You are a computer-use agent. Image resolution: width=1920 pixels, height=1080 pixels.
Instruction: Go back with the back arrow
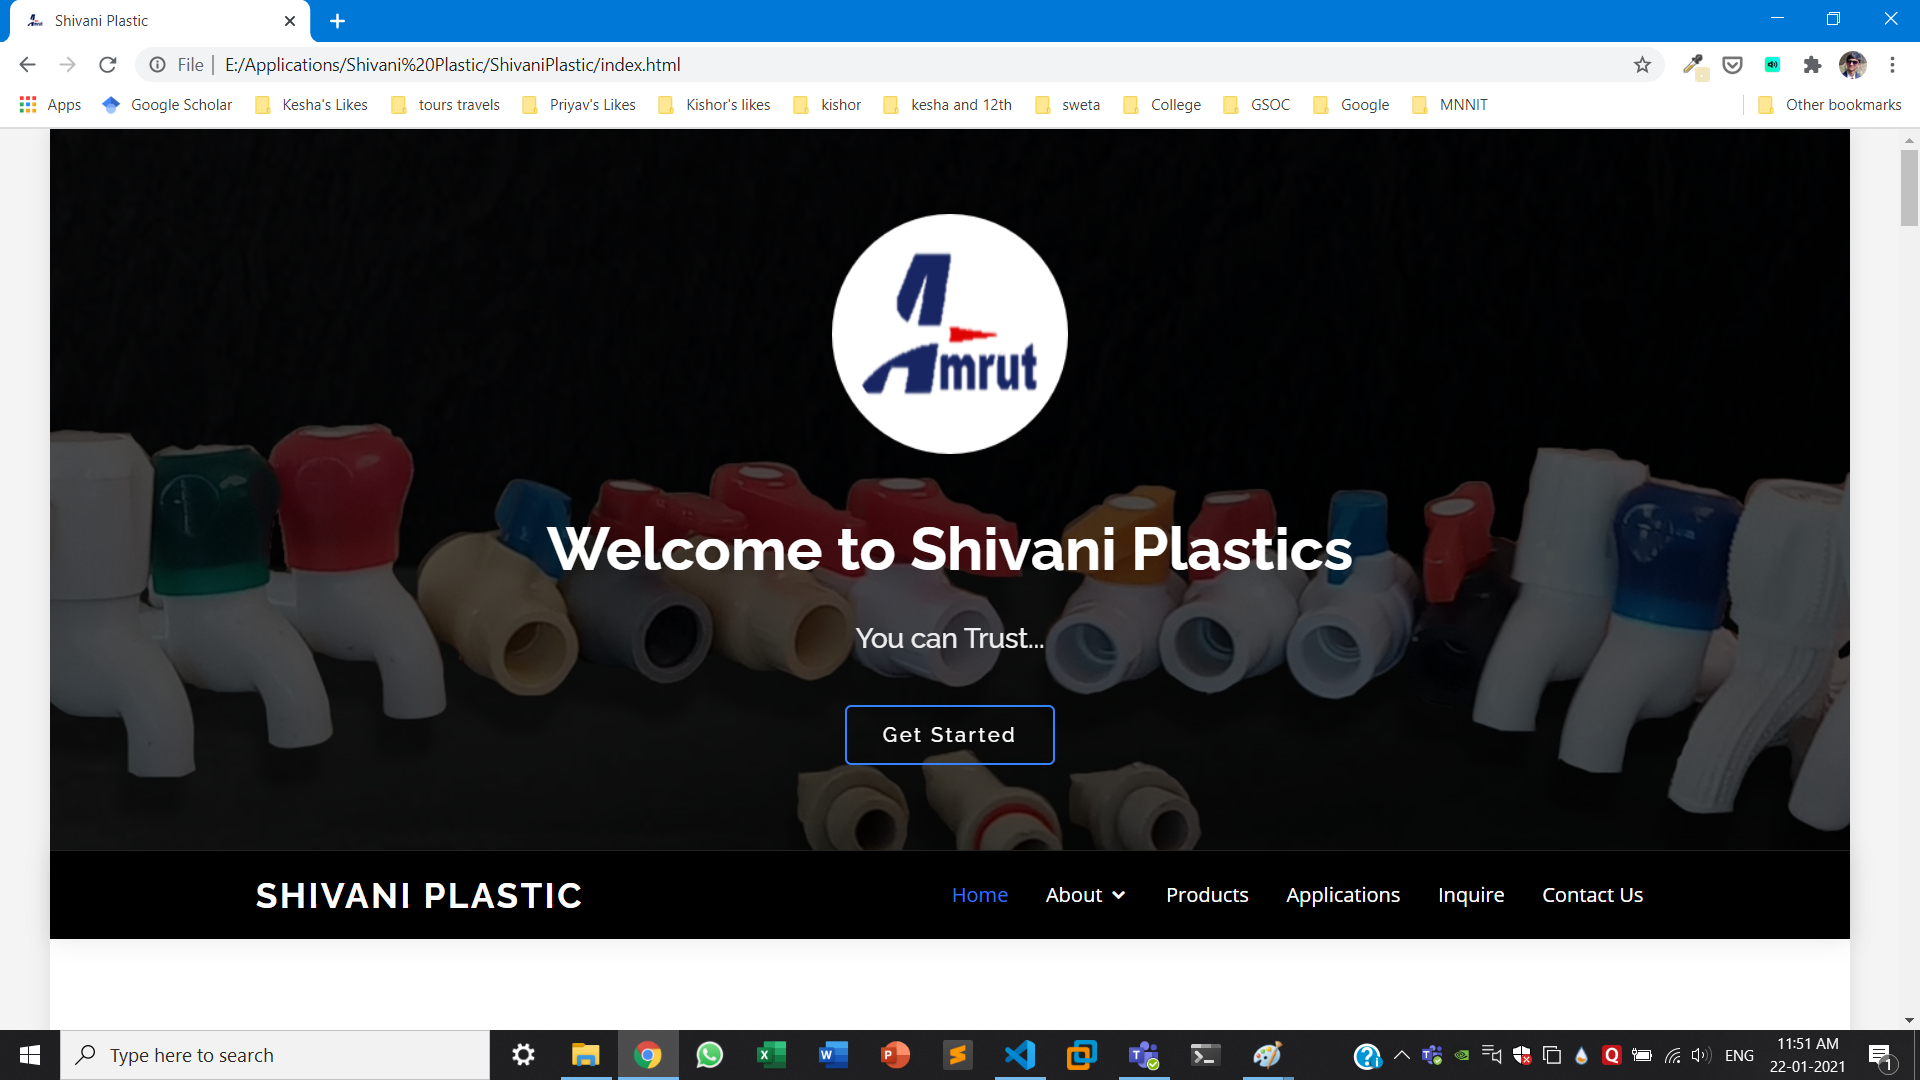(x=27, y=65)
